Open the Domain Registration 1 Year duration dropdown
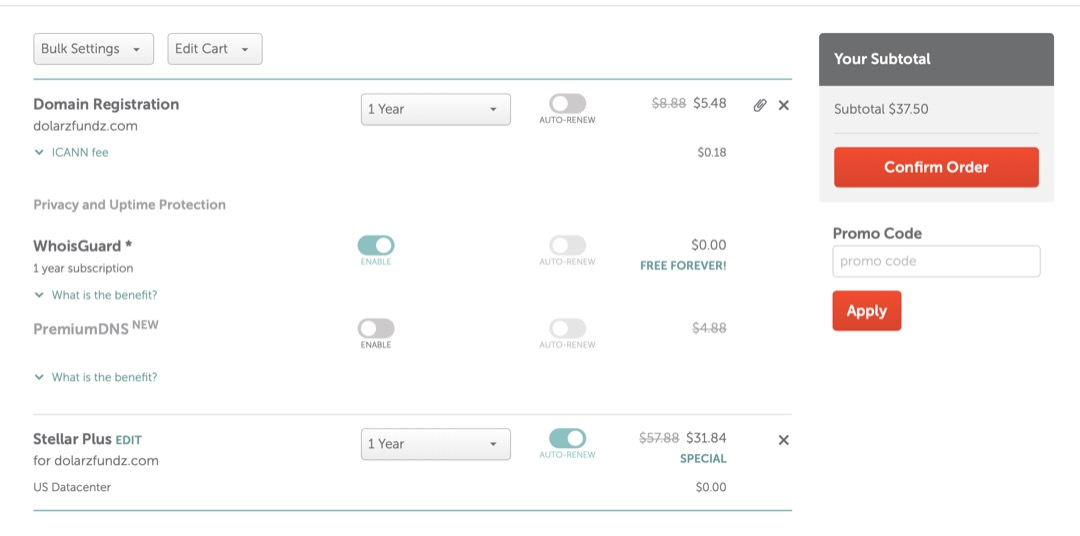Screen dimensions: 1080x536 point(435,109)
